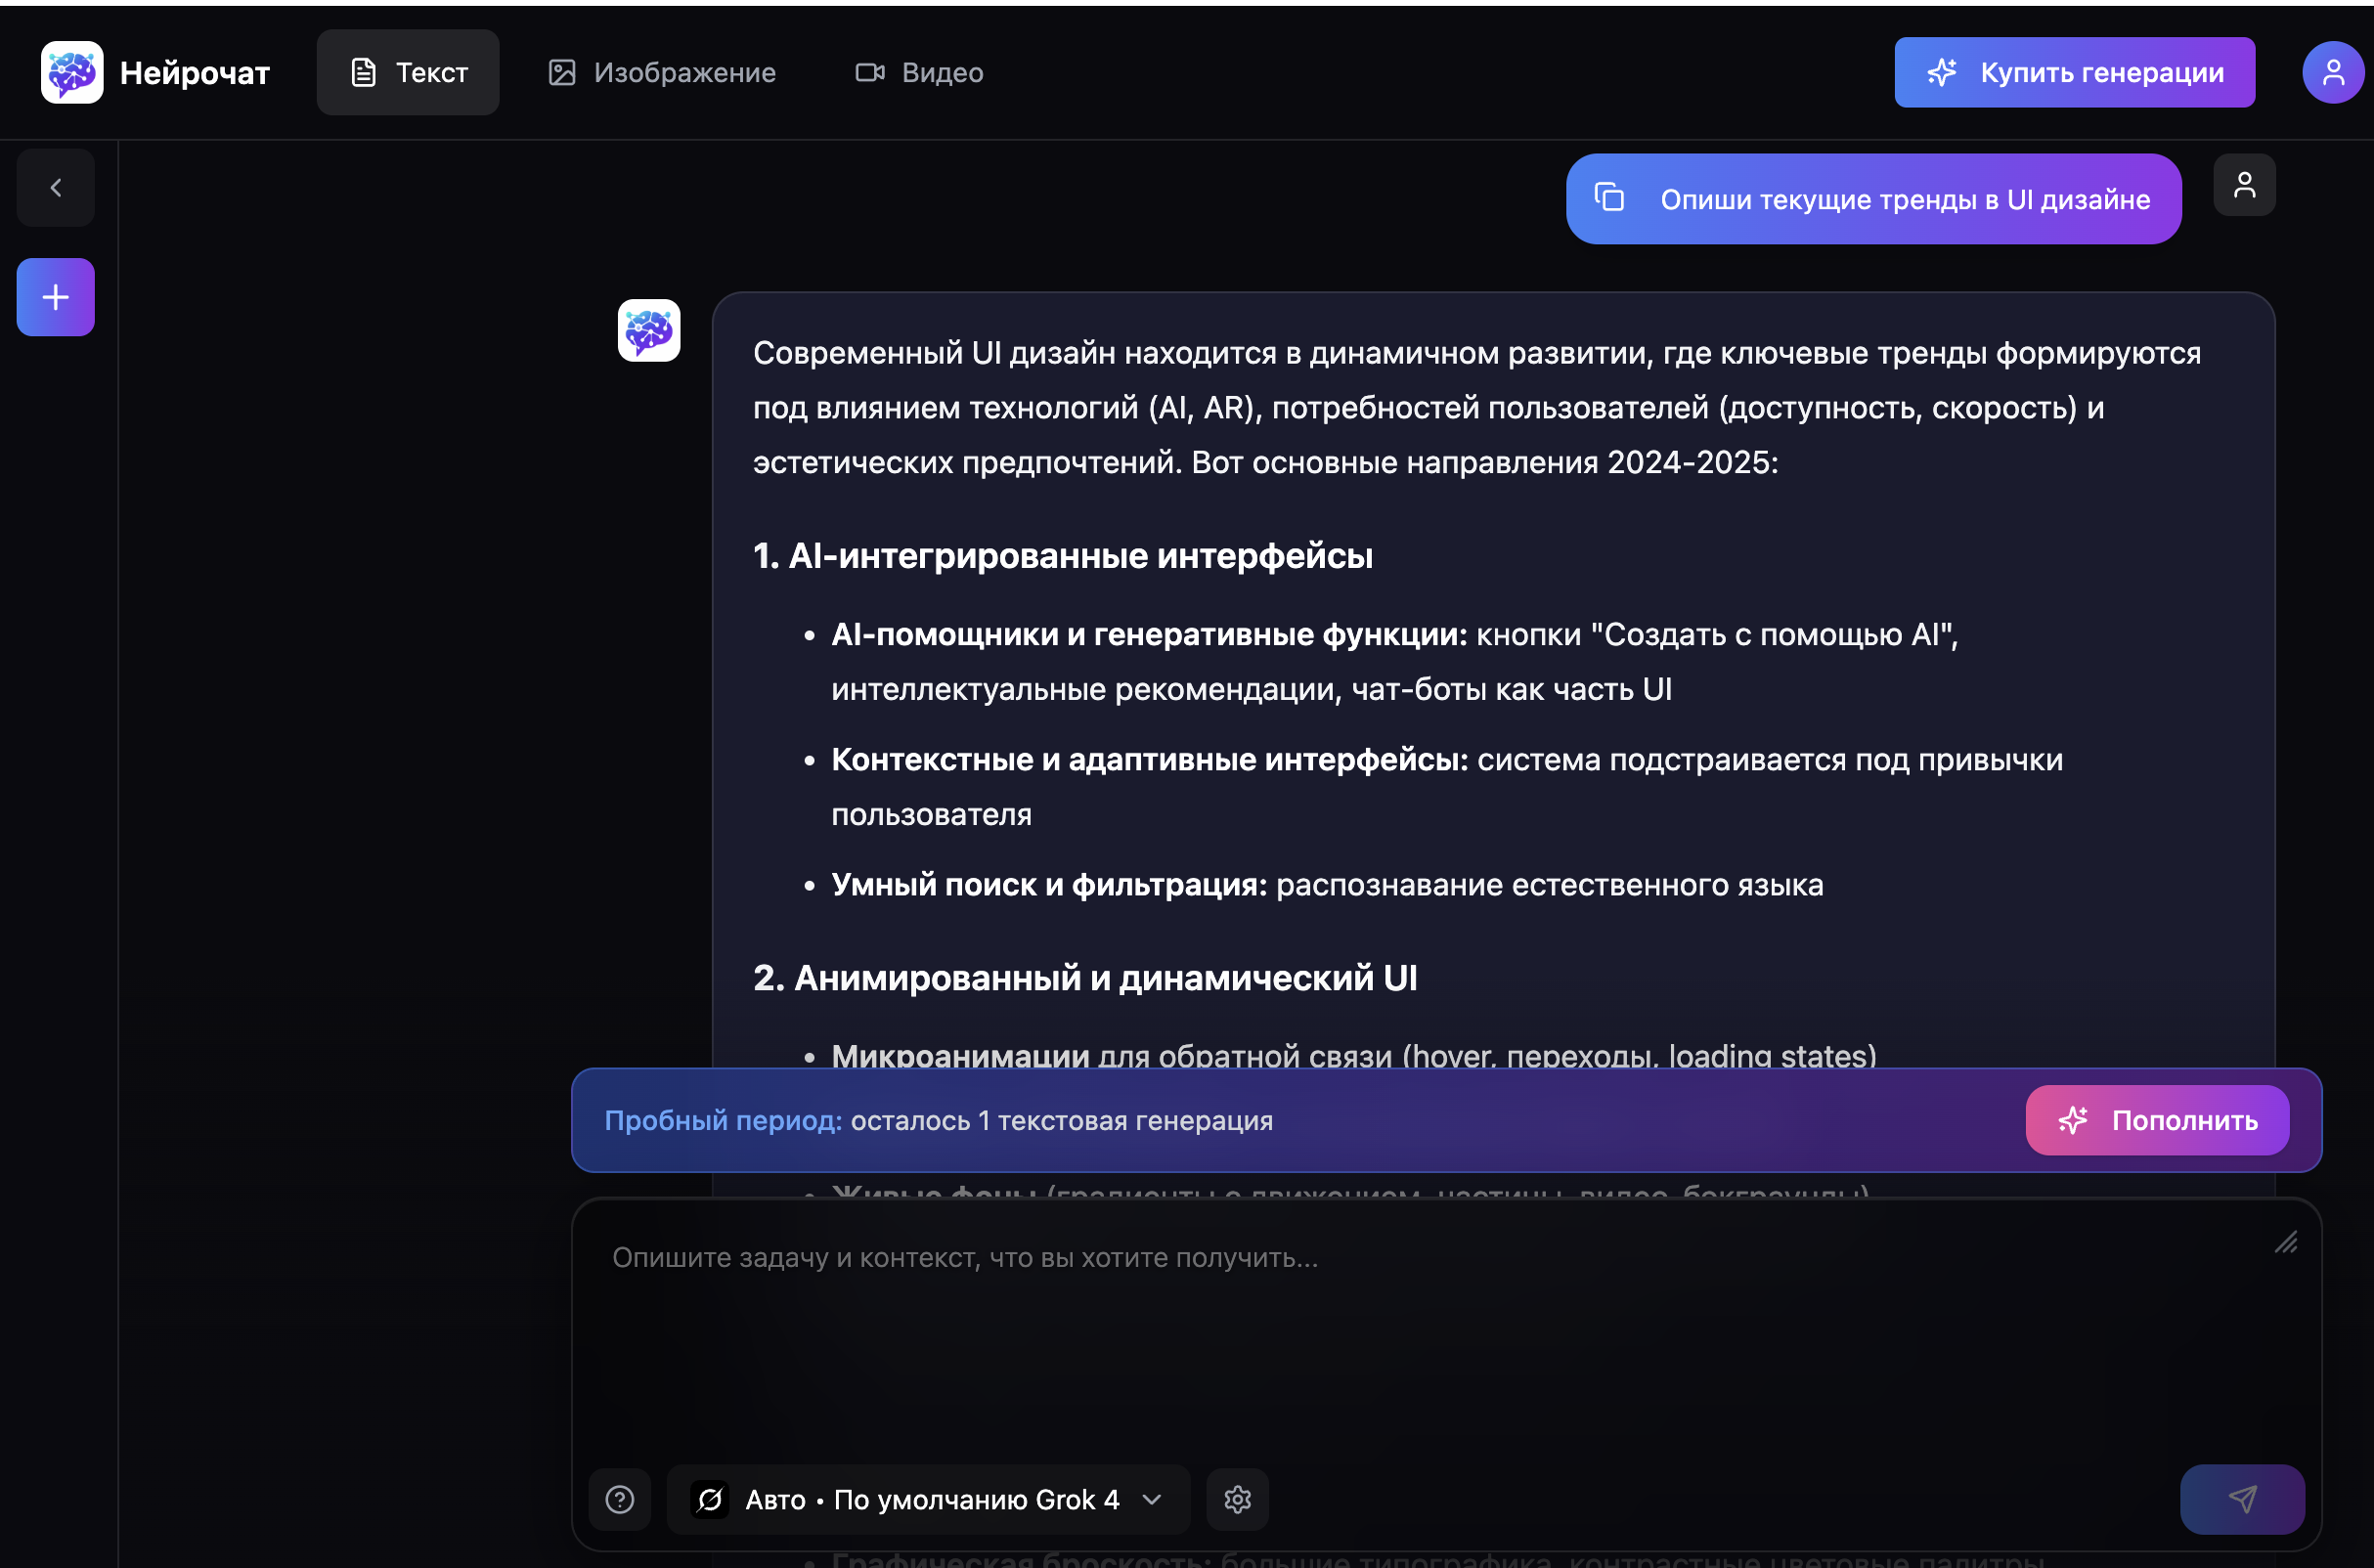2374x1568 pixels.
Task: Switch to the Изображение tab
Action: tap(662, 72)
